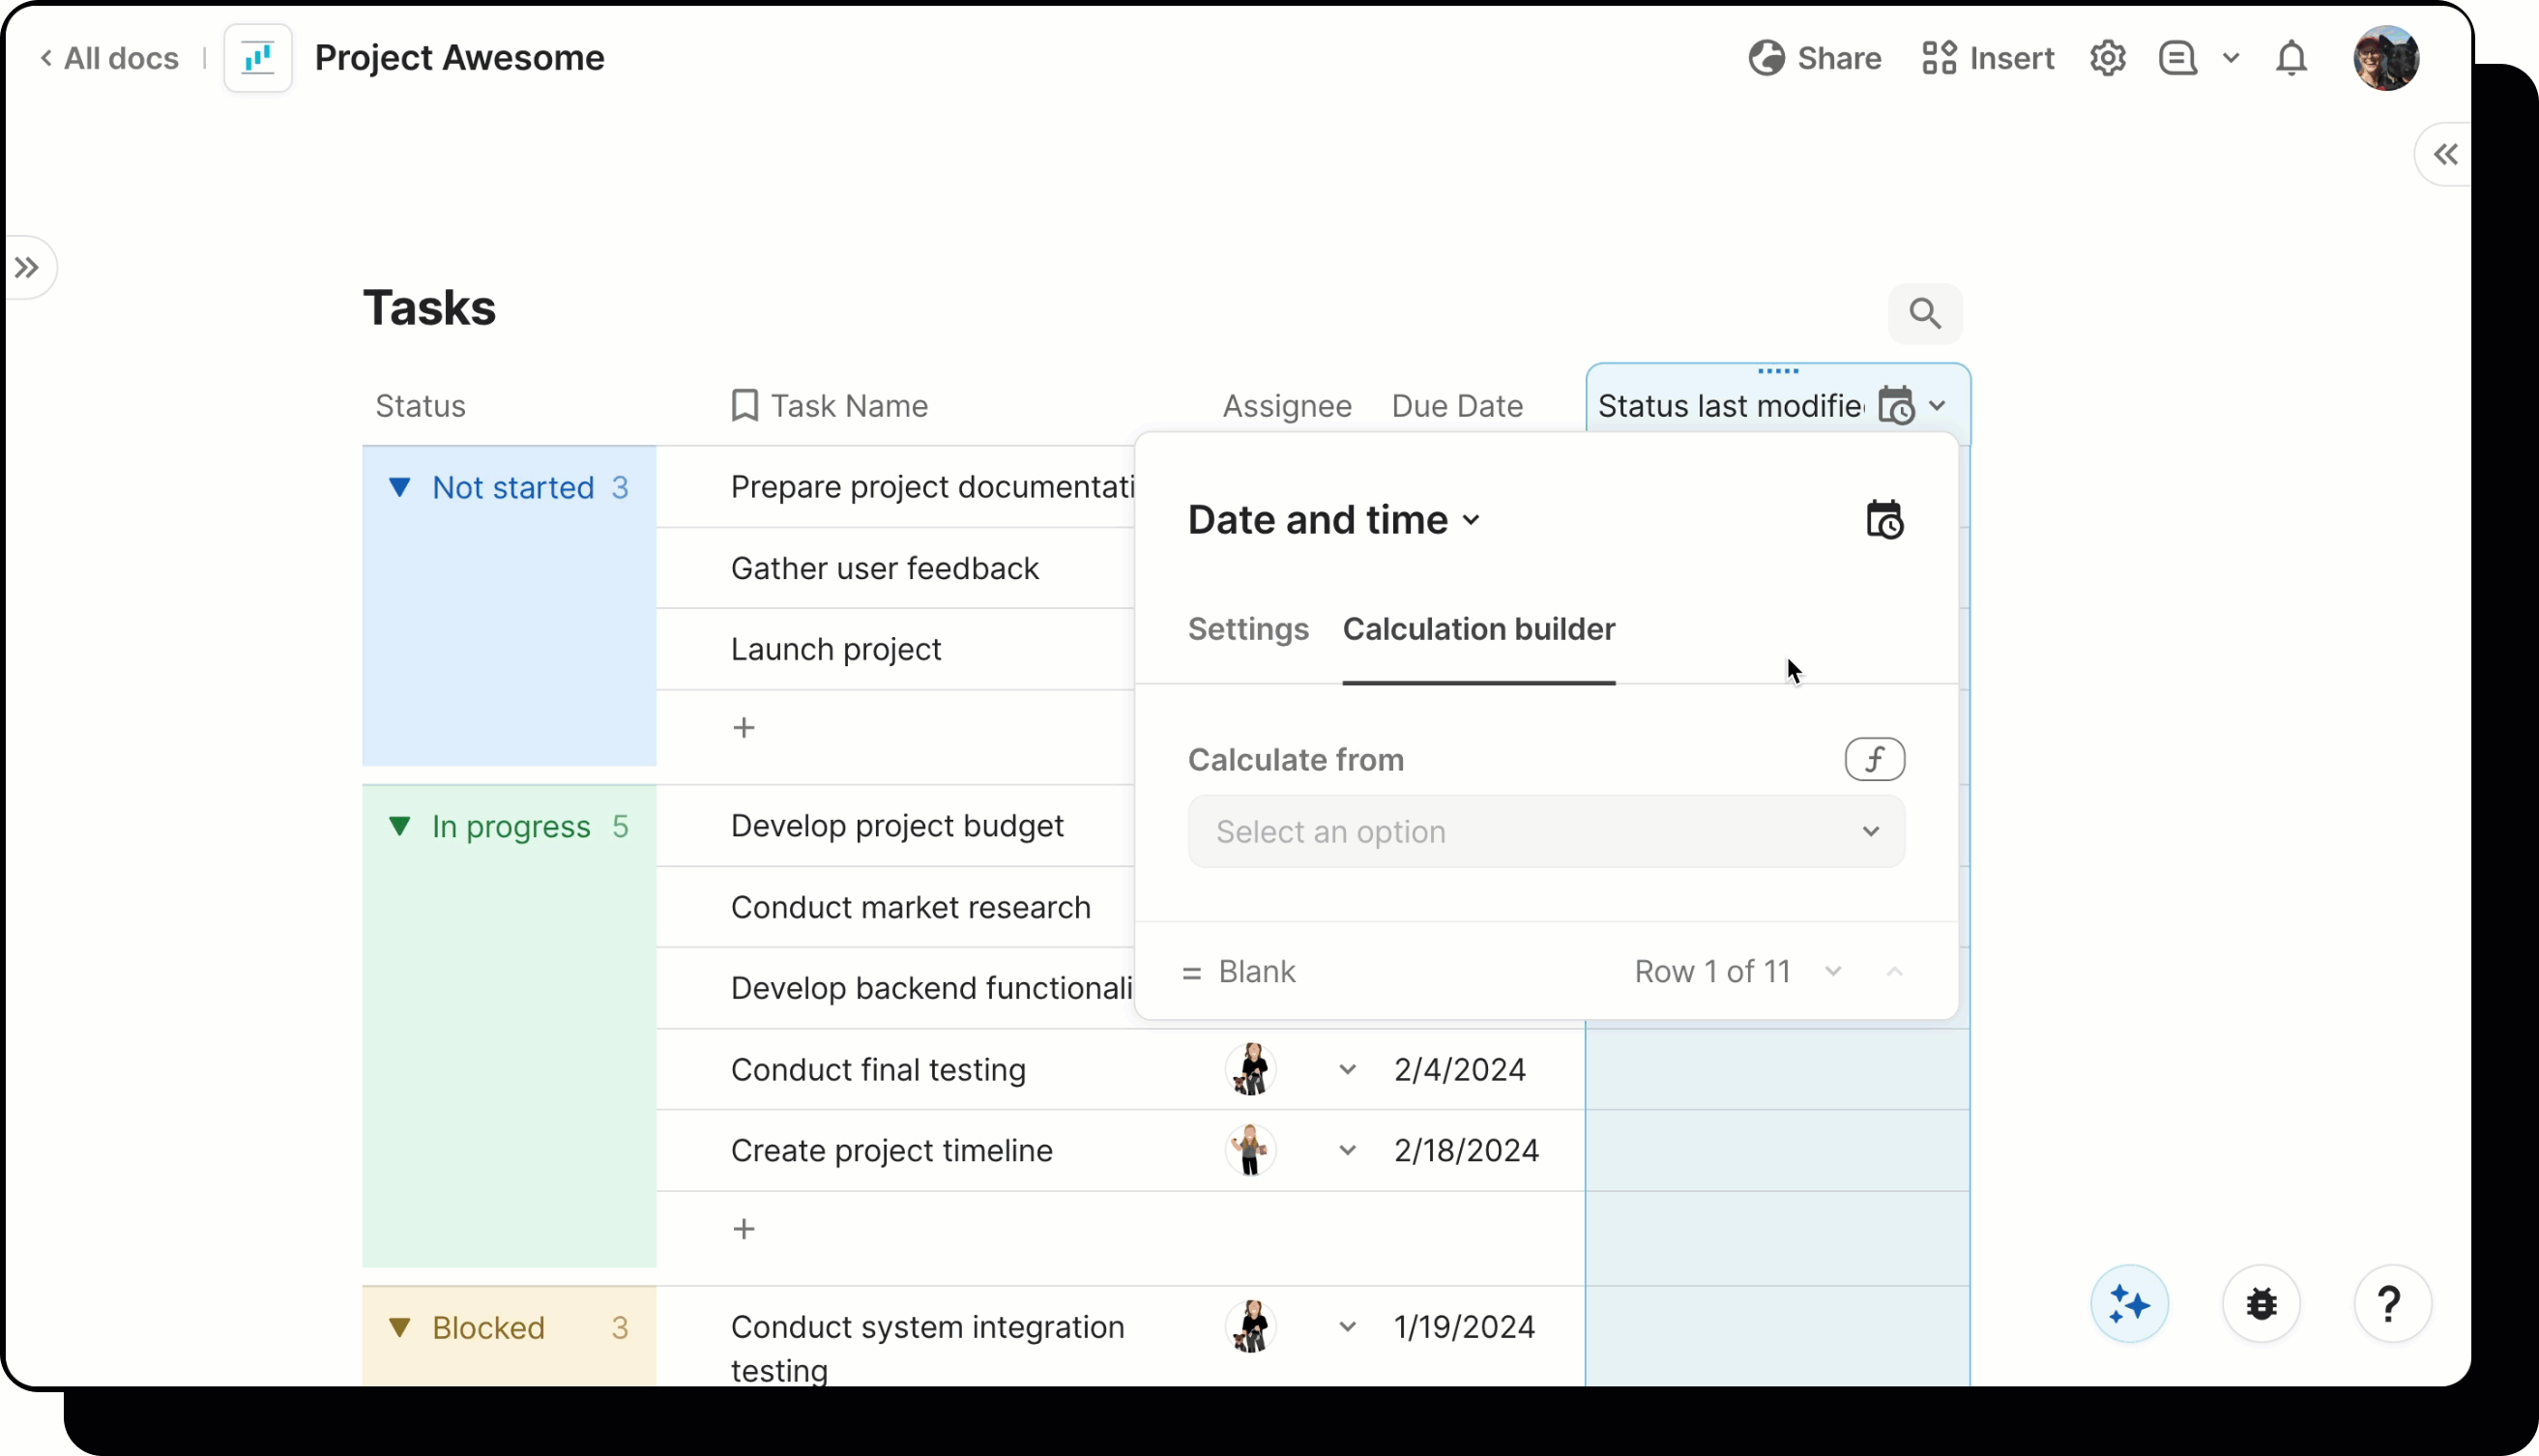This screenshot has height=1456, width=2539.
Task: Click the Share button
Action: pos(1815,58)
